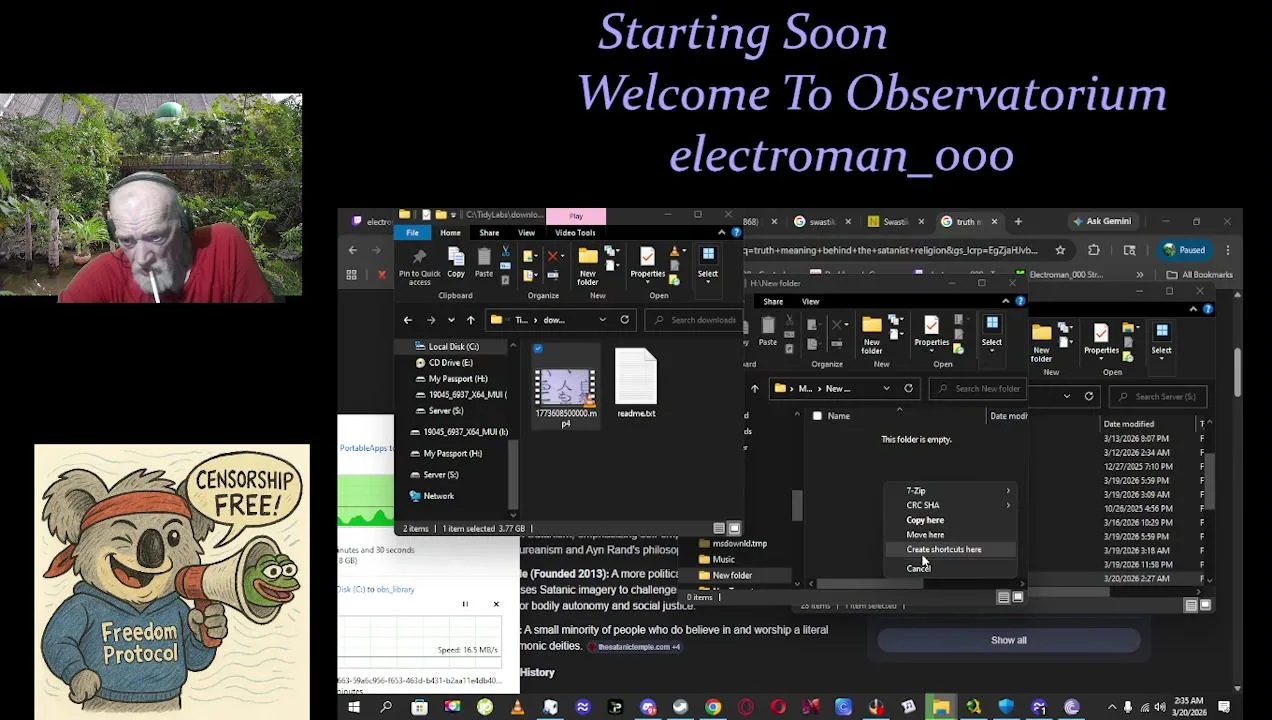
Task: Check the select-all box beside Name column
Action: (817, 416)
